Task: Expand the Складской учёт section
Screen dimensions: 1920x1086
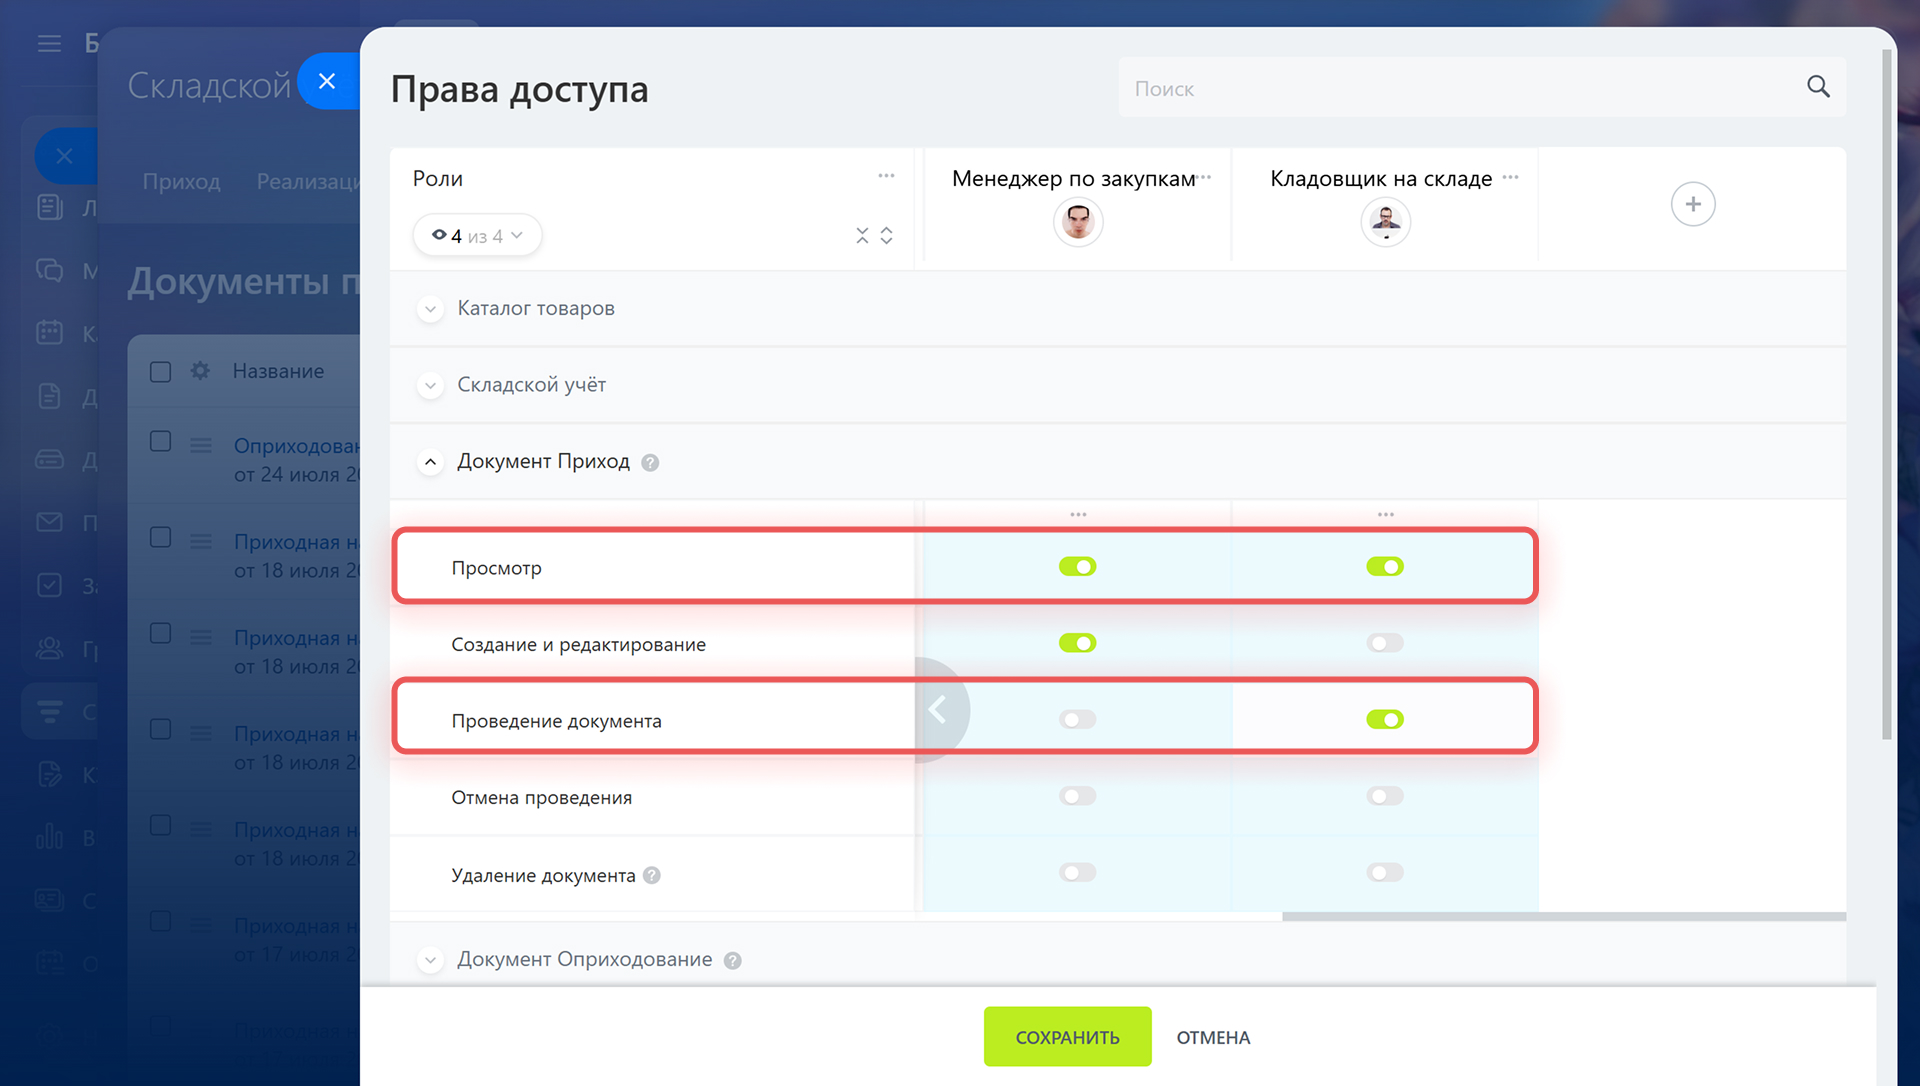Action: click(x=430, y=385)
